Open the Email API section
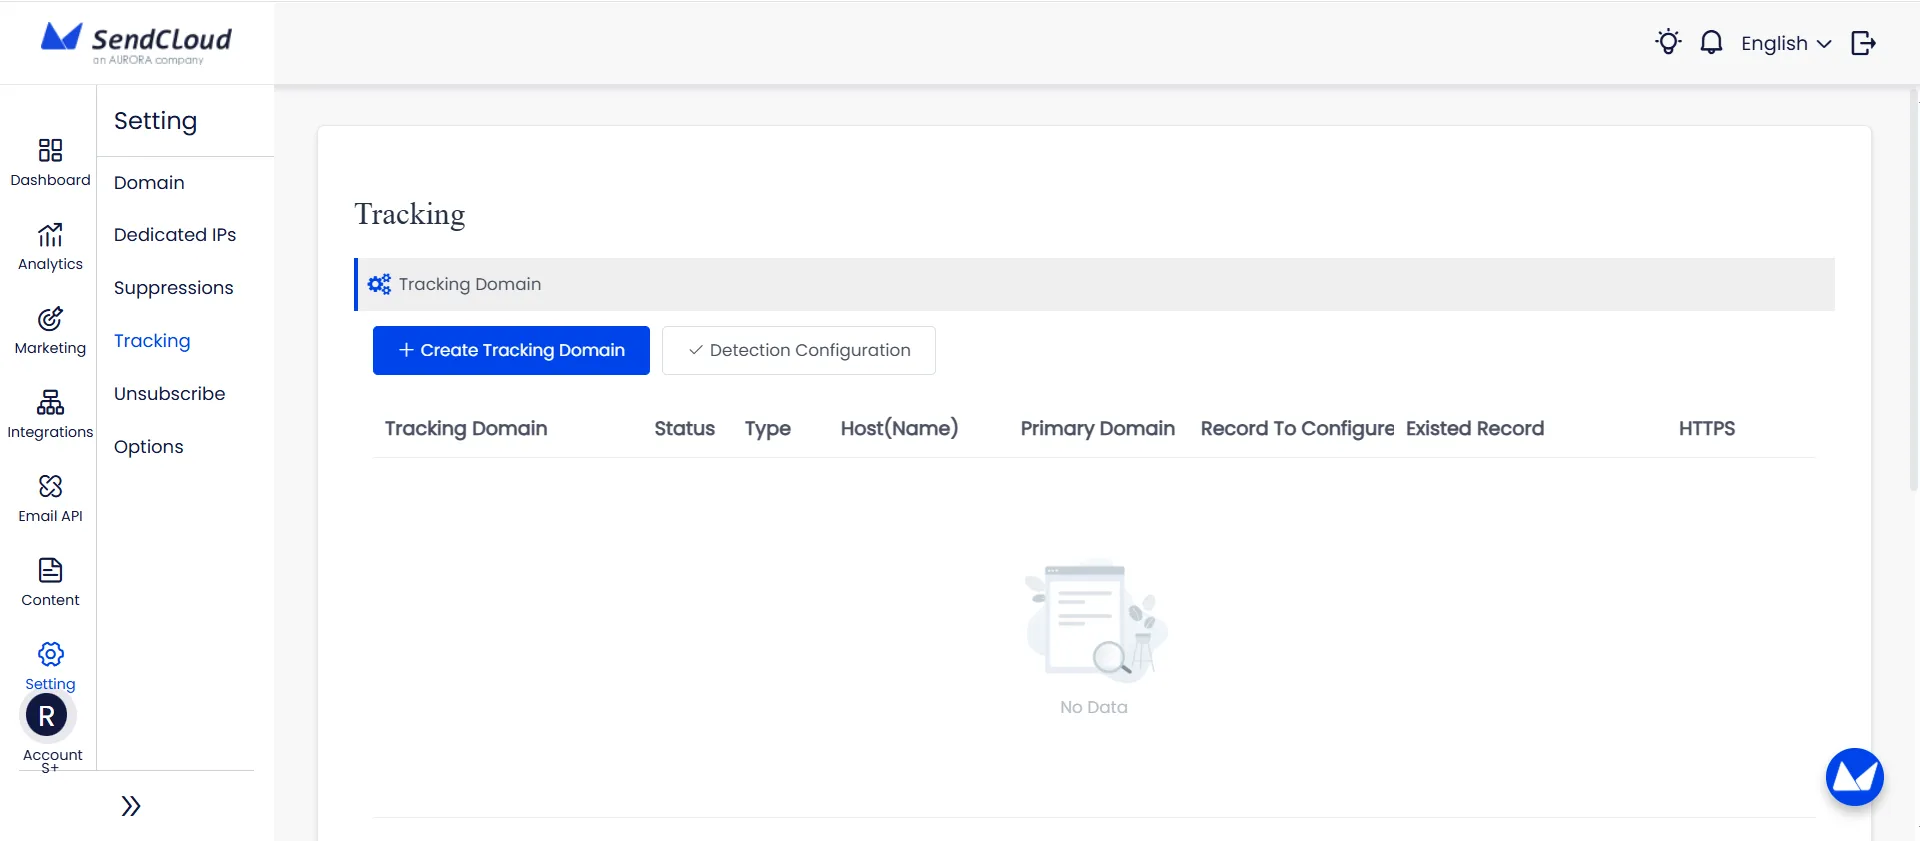Image resolution: width=1920 pixels, height=841 pixels. point(50,499)
